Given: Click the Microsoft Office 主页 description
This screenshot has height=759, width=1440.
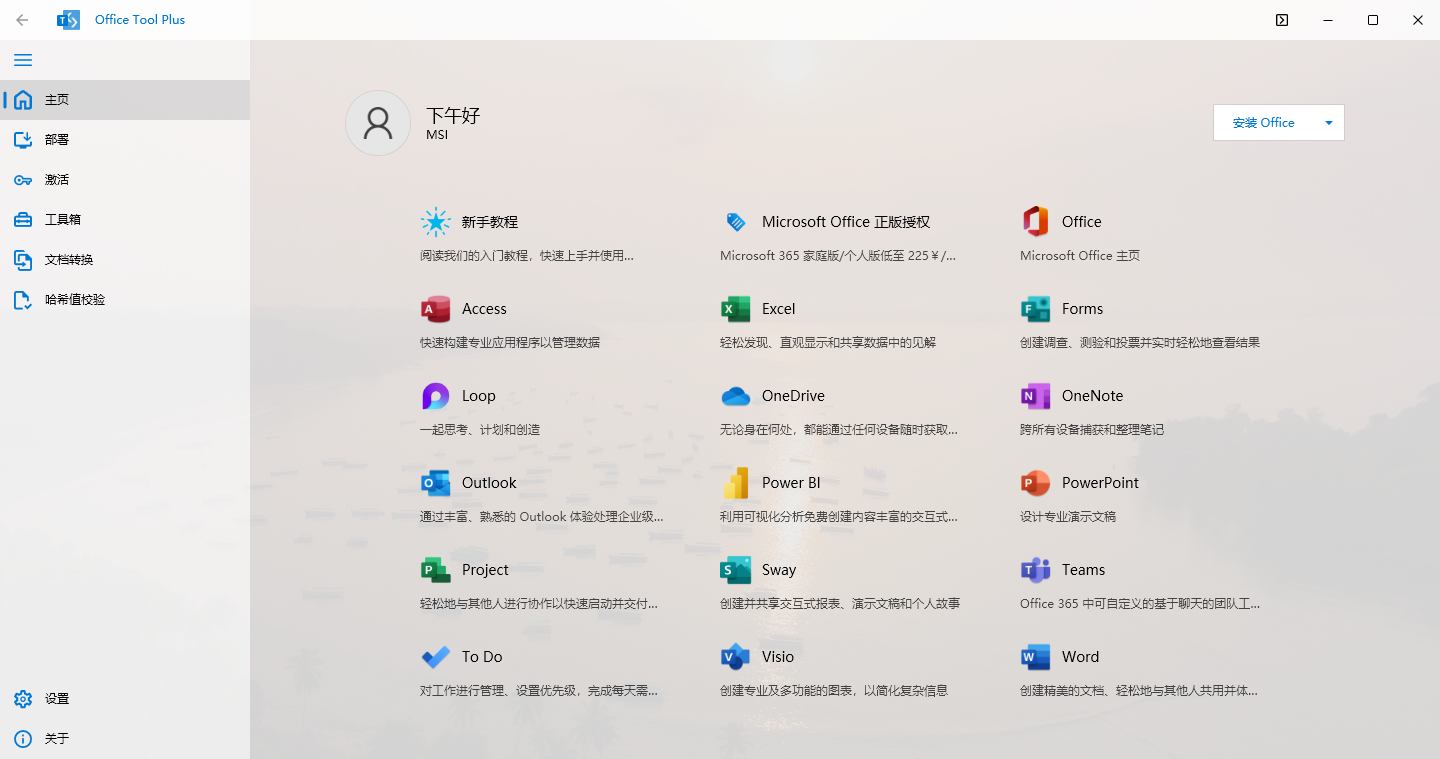Looking at the screenshot, I should tap(1080, 256).
